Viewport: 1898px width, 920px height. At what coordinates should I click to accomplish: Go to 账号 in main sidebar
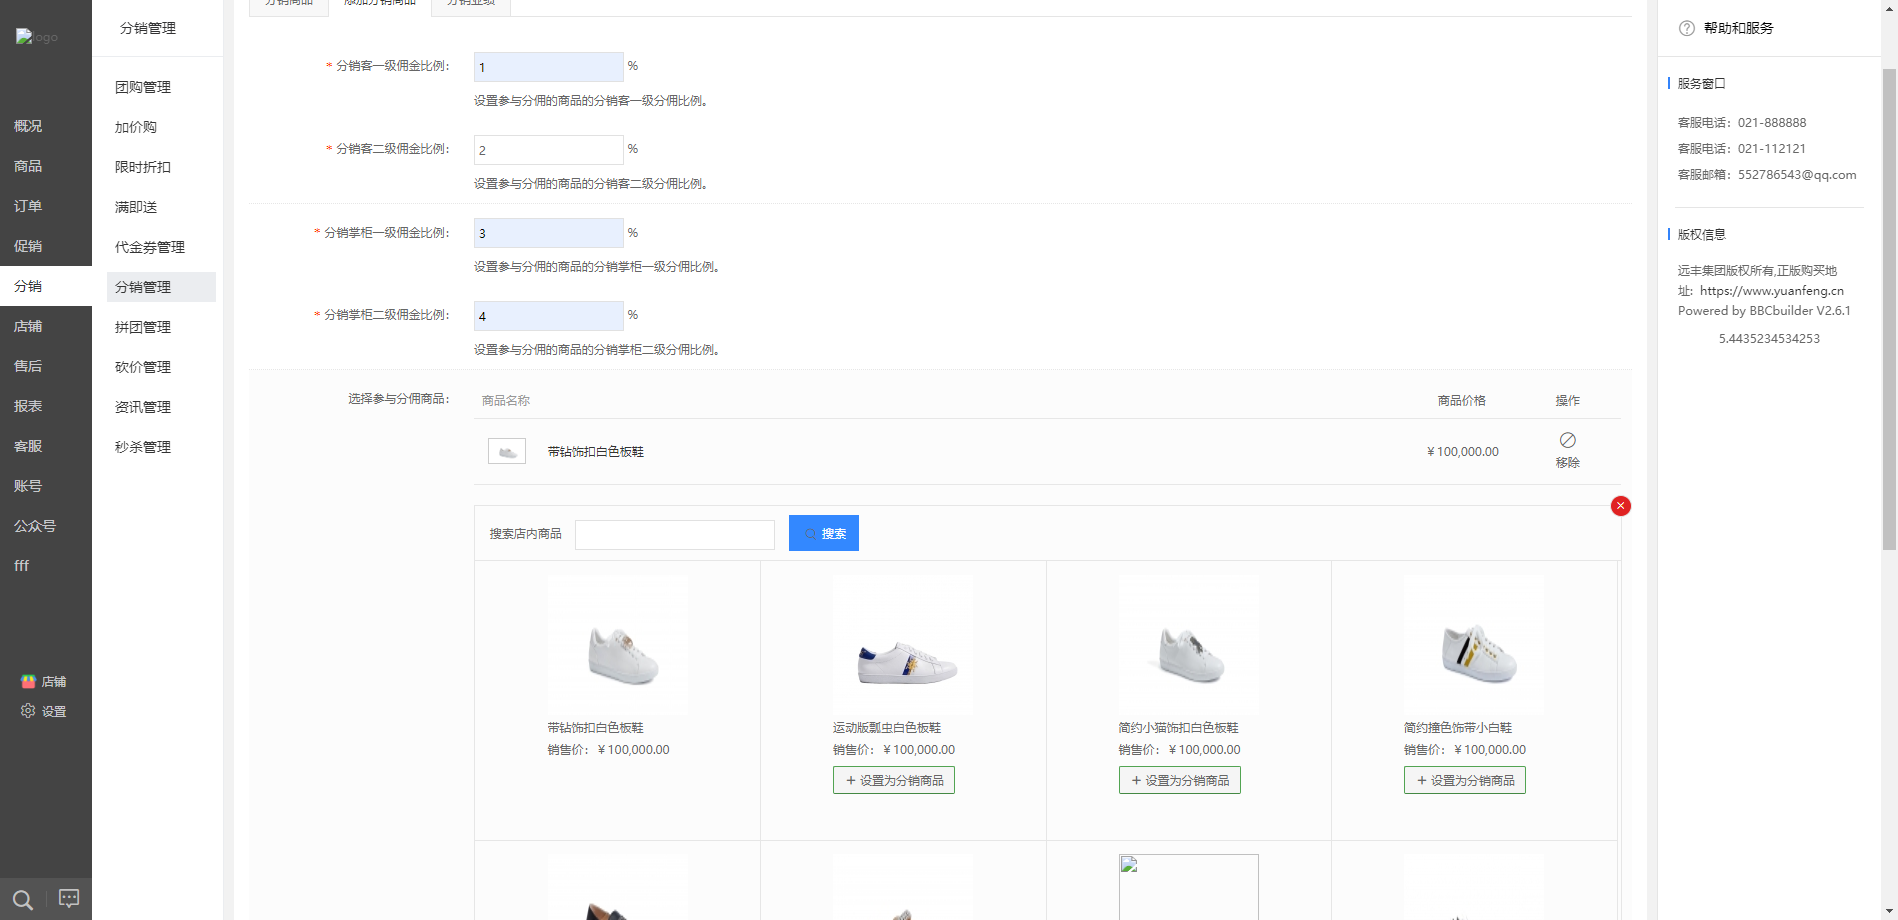(x=28, y=486)
